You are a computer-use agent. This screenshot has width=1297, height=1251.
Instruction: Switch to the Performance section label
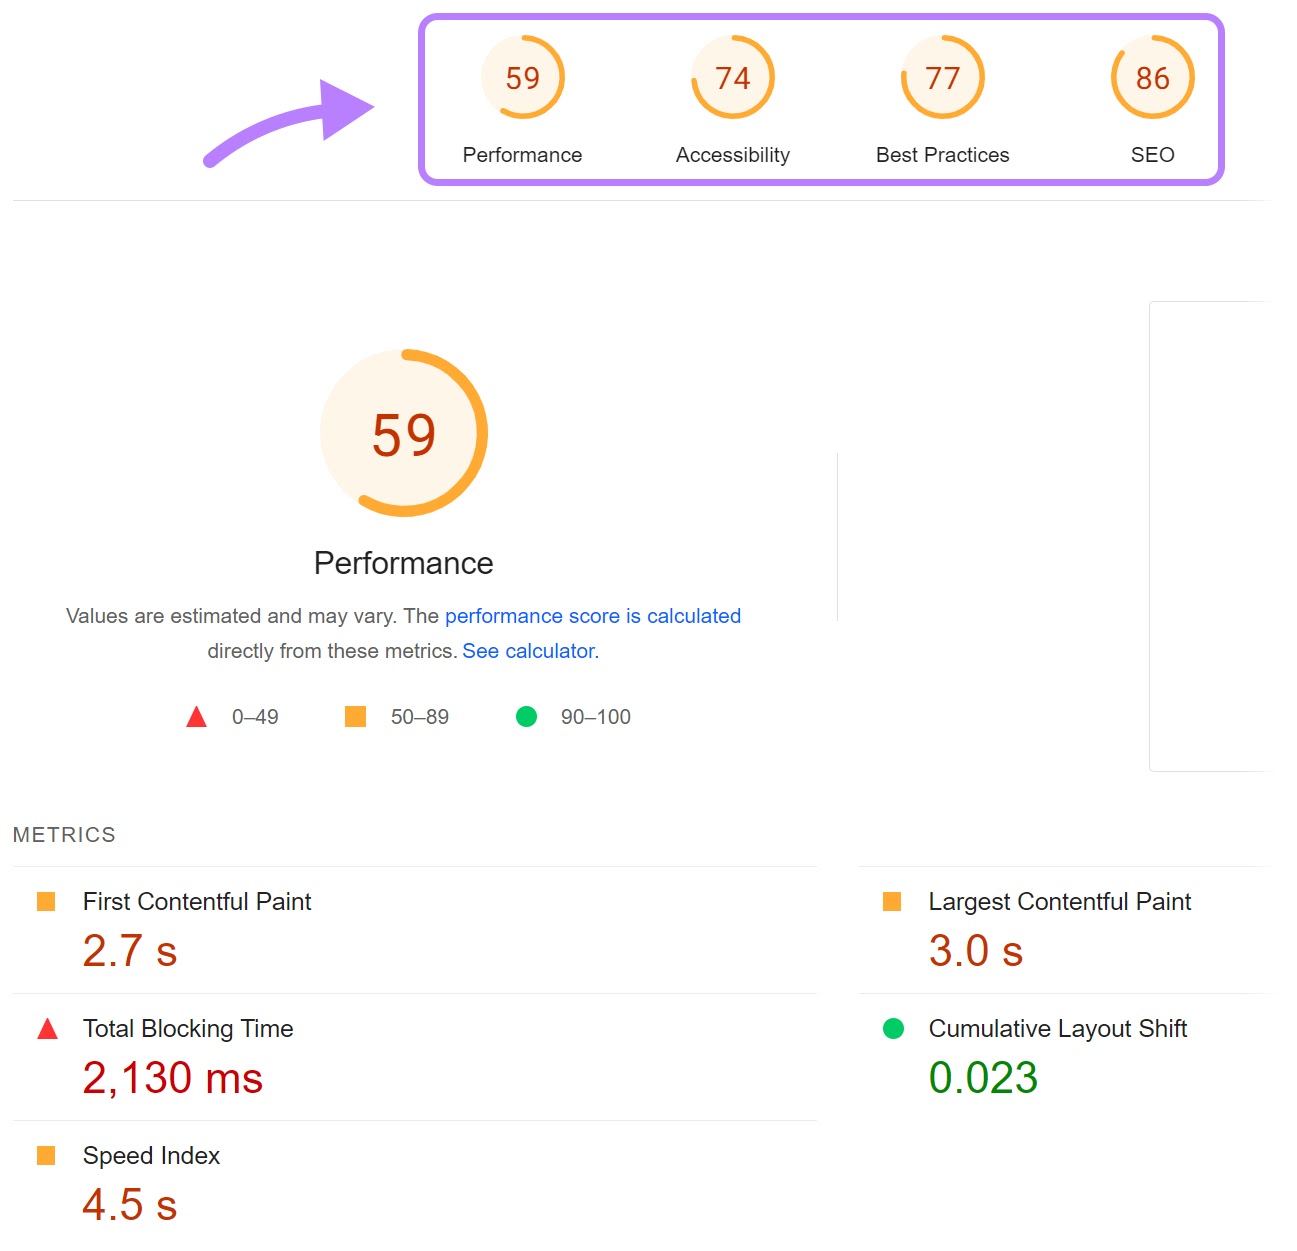coord(403,562)
